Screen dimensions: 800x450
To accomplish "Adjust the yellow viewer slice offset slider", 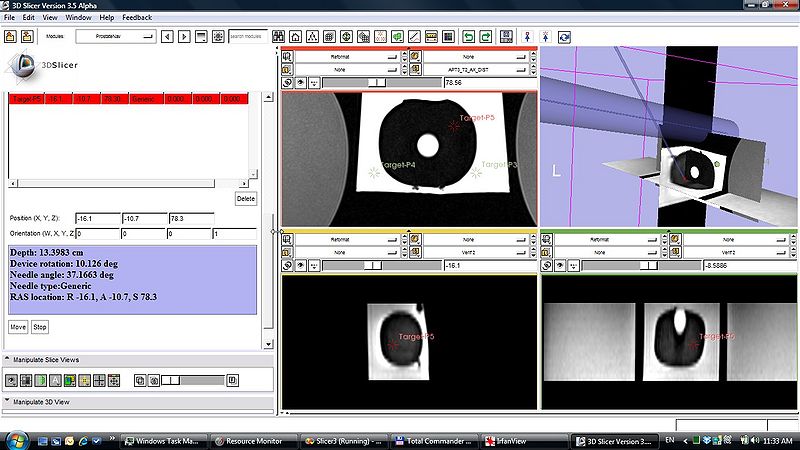I will [382, 265].
